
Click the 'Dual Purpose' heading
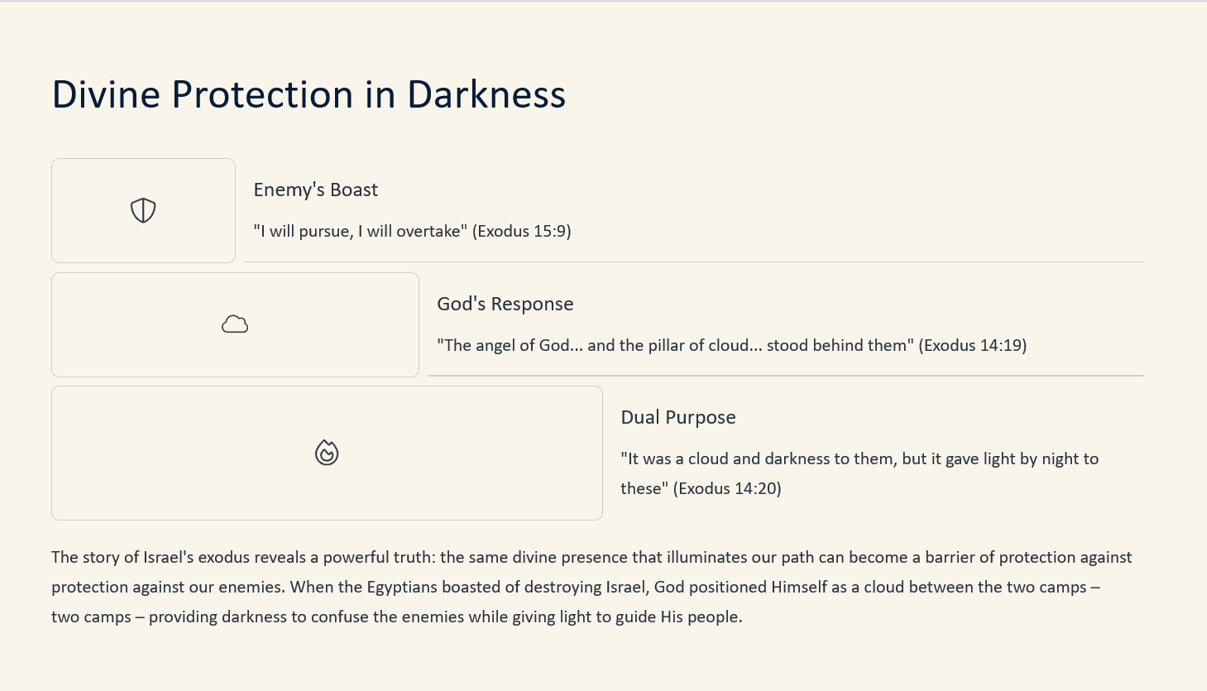tap(678, 417)
